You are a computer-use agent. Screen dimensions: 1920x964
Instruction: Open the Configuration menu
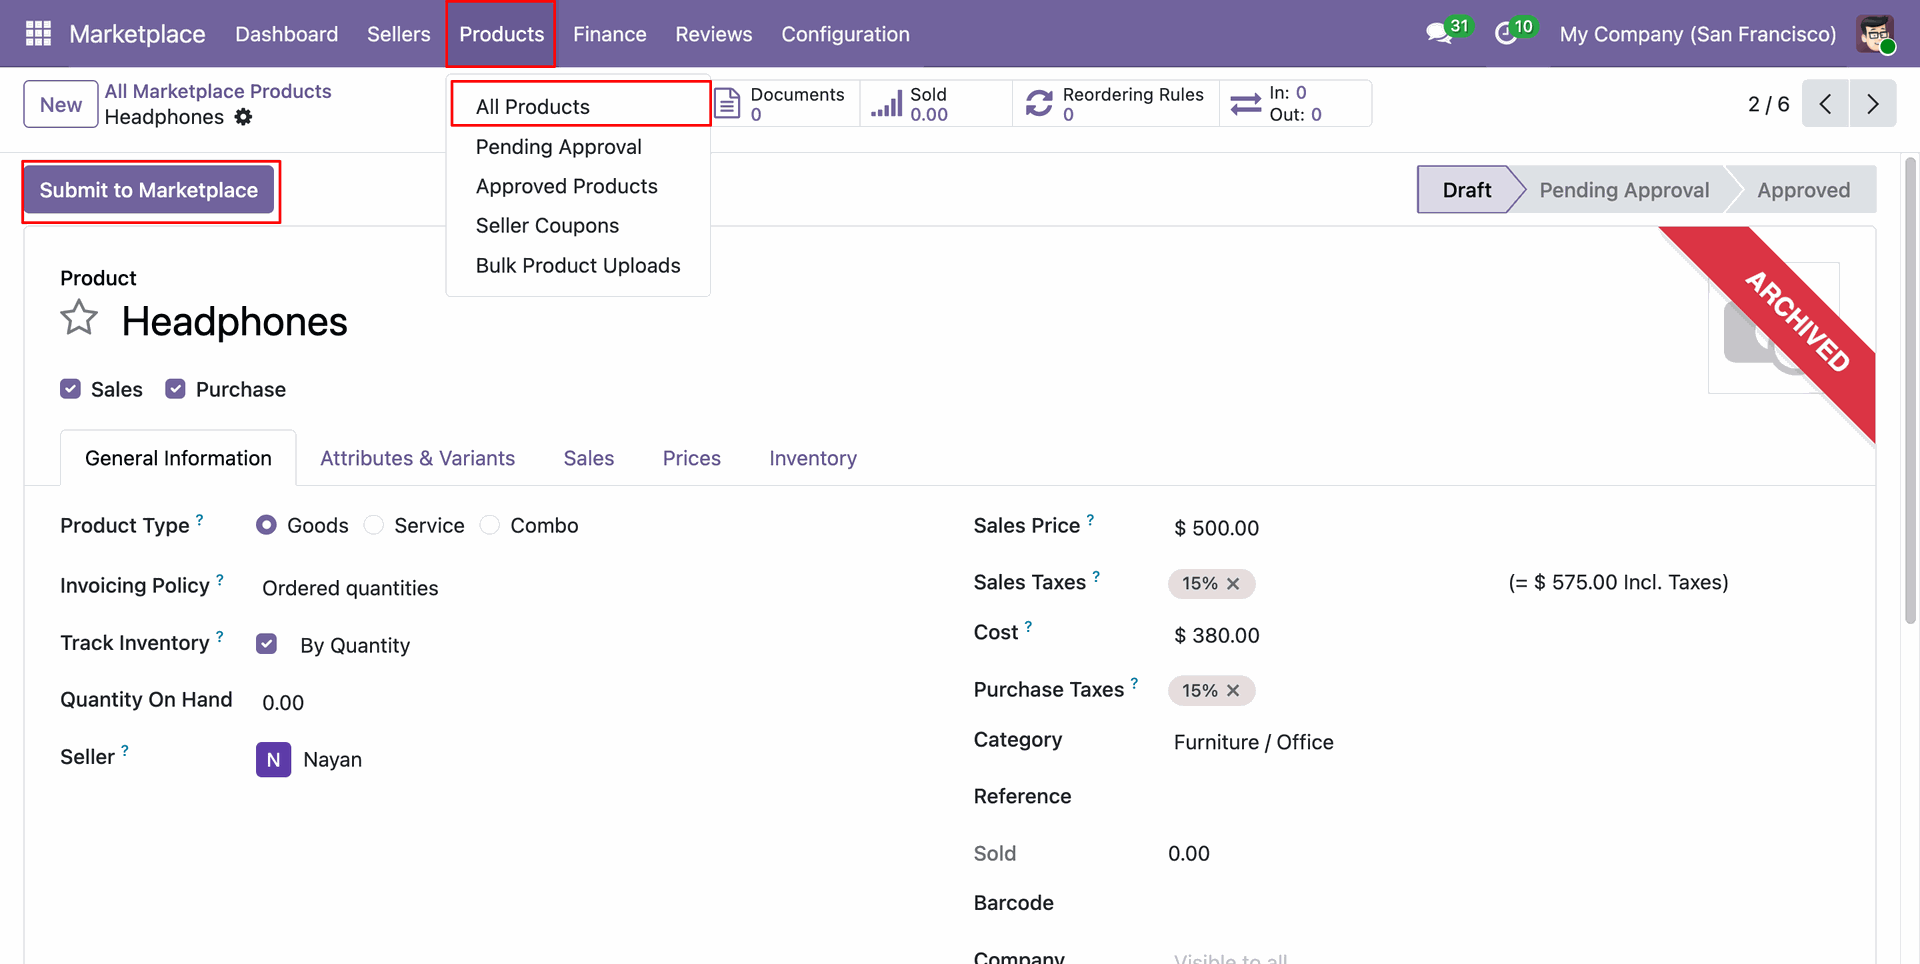point(845,34)
